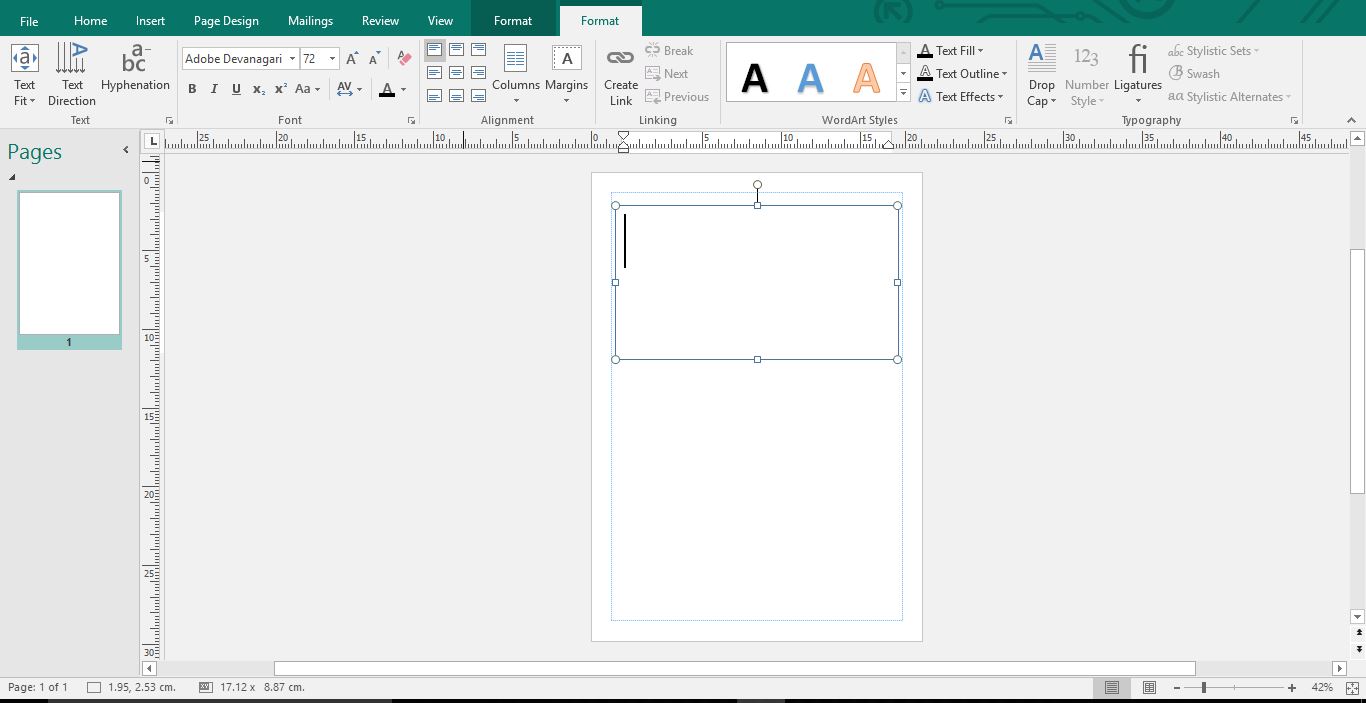The height and width of the screenshot is (703, 1366).
Task: Switch to the Mailings tab
Action: tap(310, 21)
